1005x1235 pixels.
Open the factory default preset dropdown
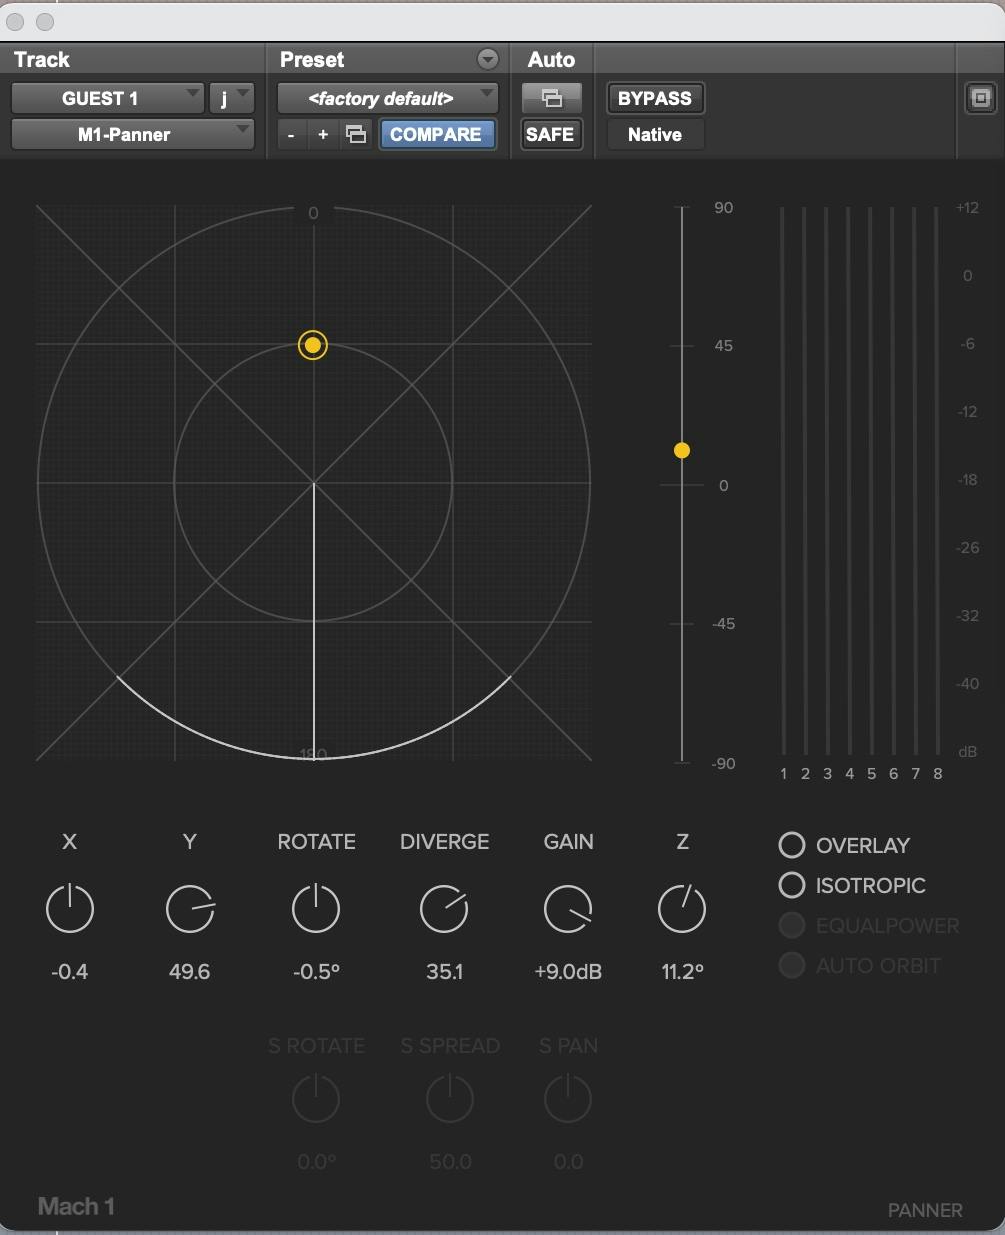point(386,98)
